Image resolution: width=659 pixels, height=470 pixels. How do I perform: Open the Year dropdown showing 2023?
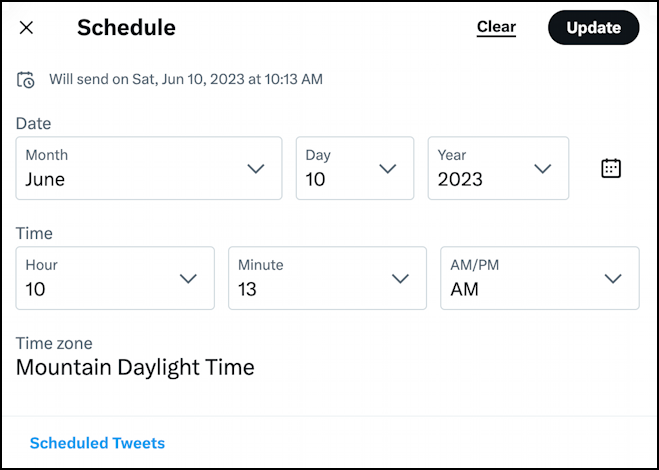pos(498,168)
